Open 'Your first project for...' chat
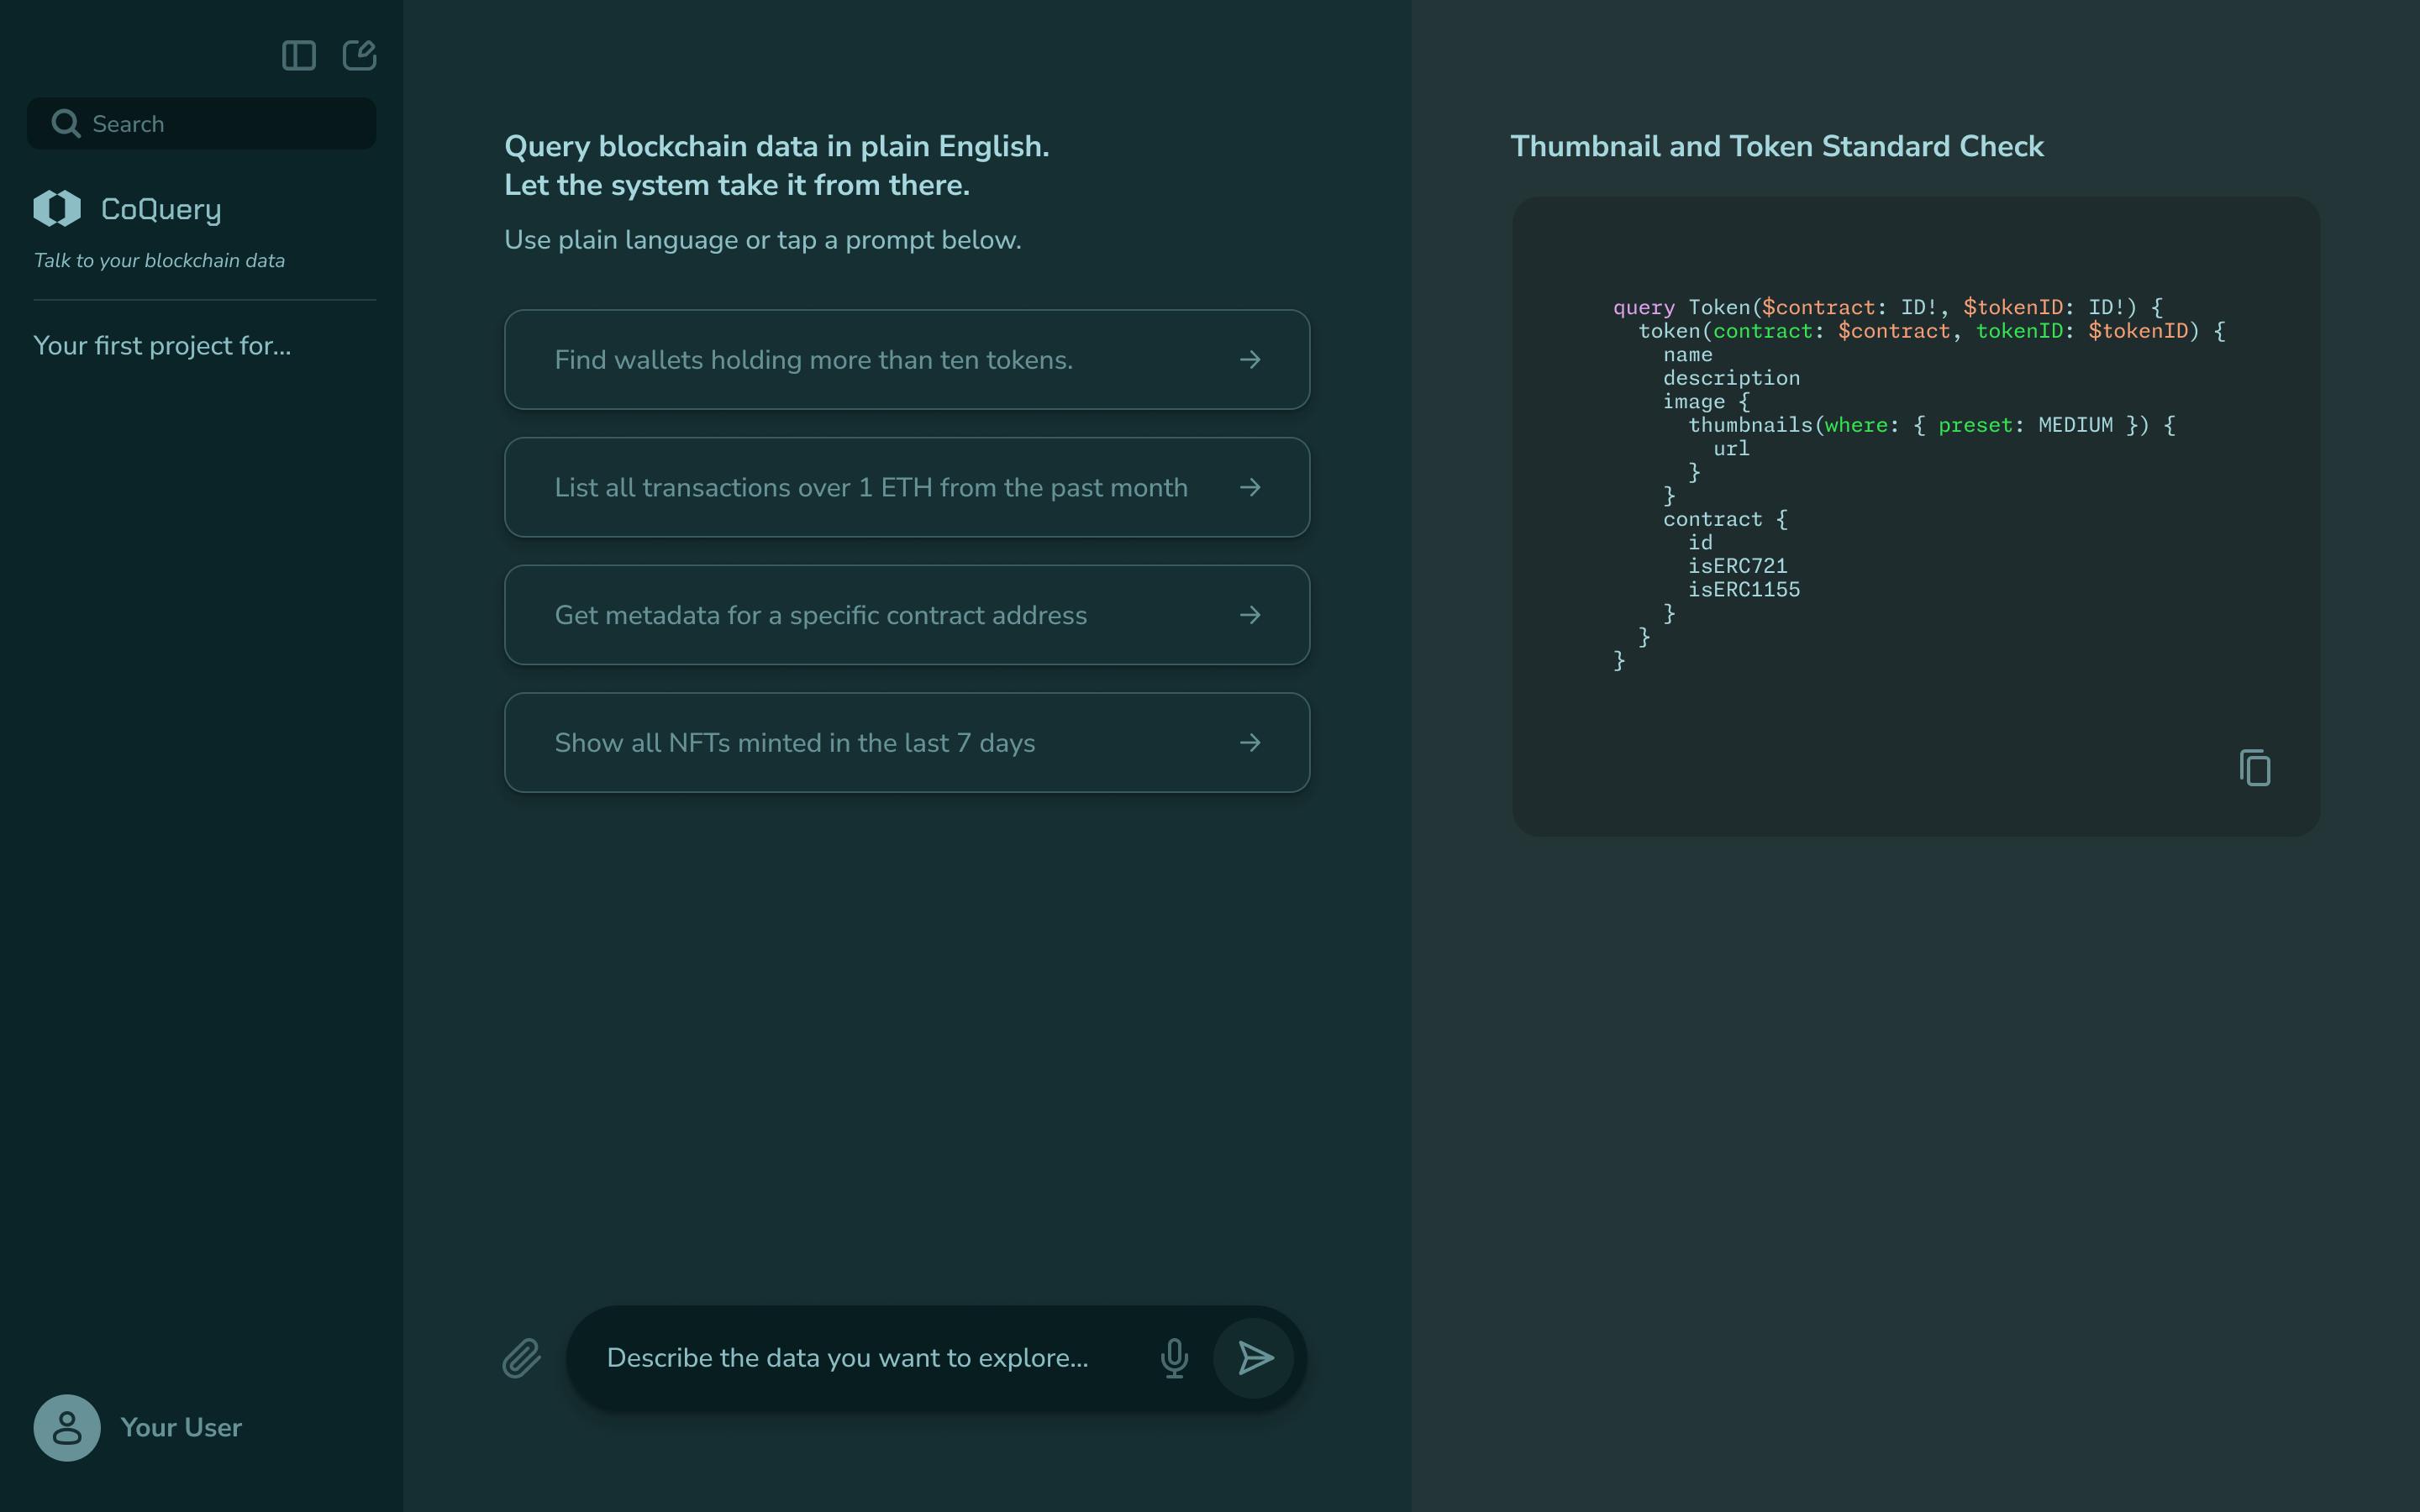2420x1512 pixels. (162, 346)
